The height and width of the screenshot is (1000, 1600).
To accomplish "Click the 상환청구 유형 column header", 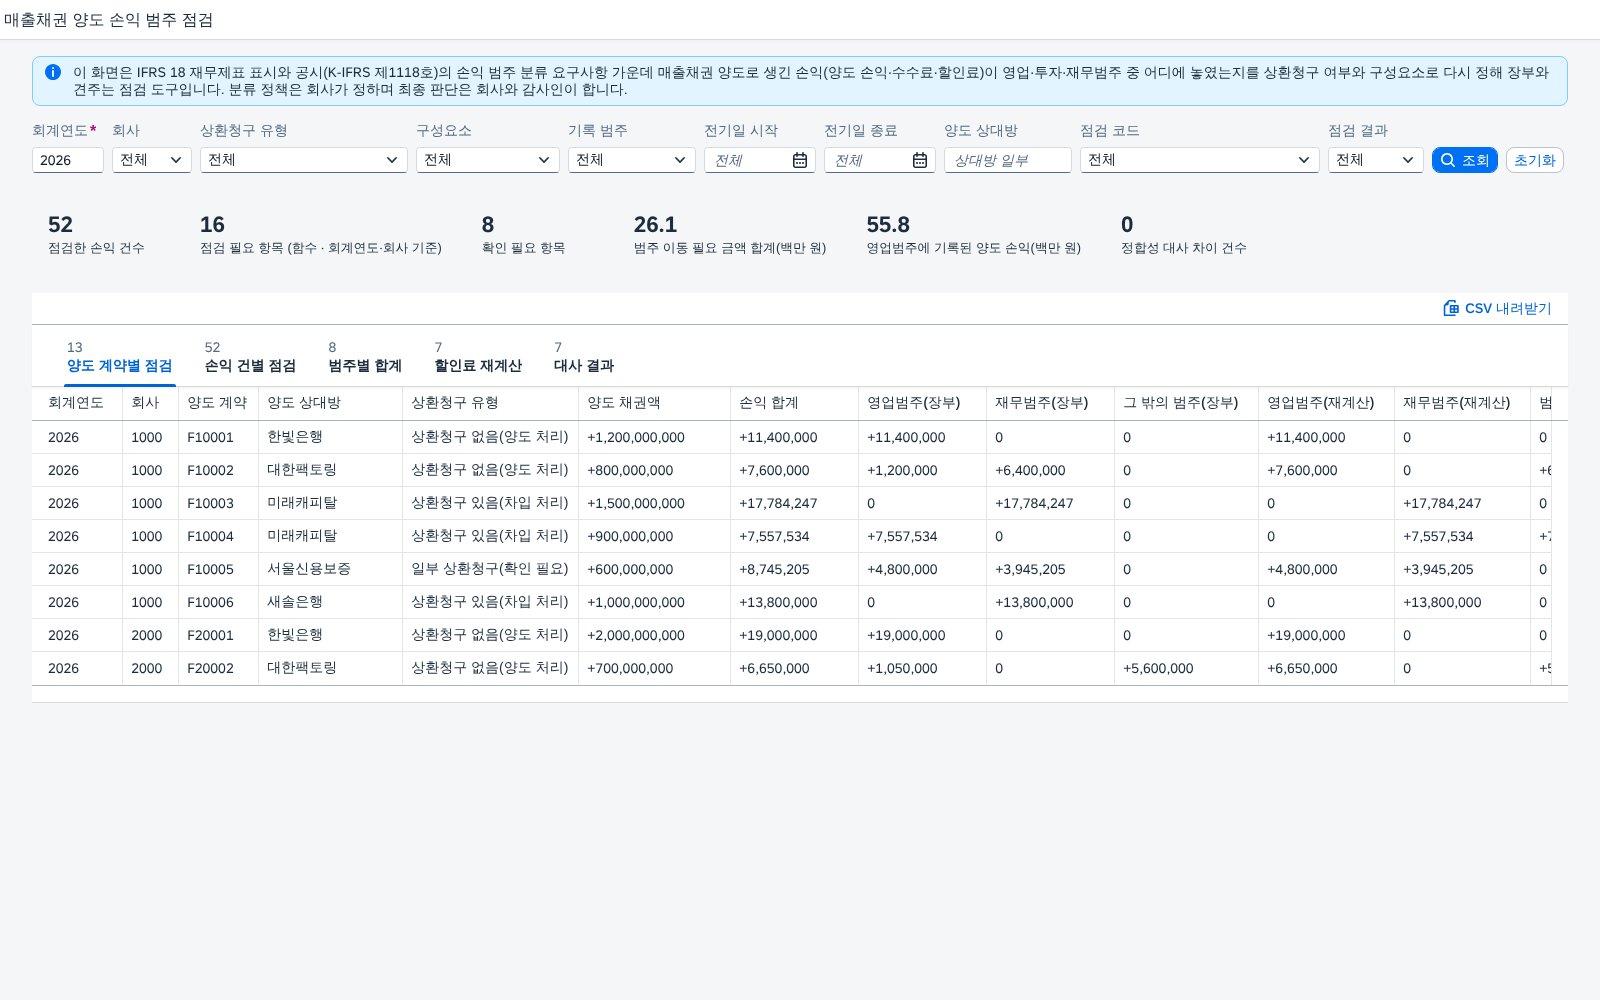I will [x=491, y=403].
